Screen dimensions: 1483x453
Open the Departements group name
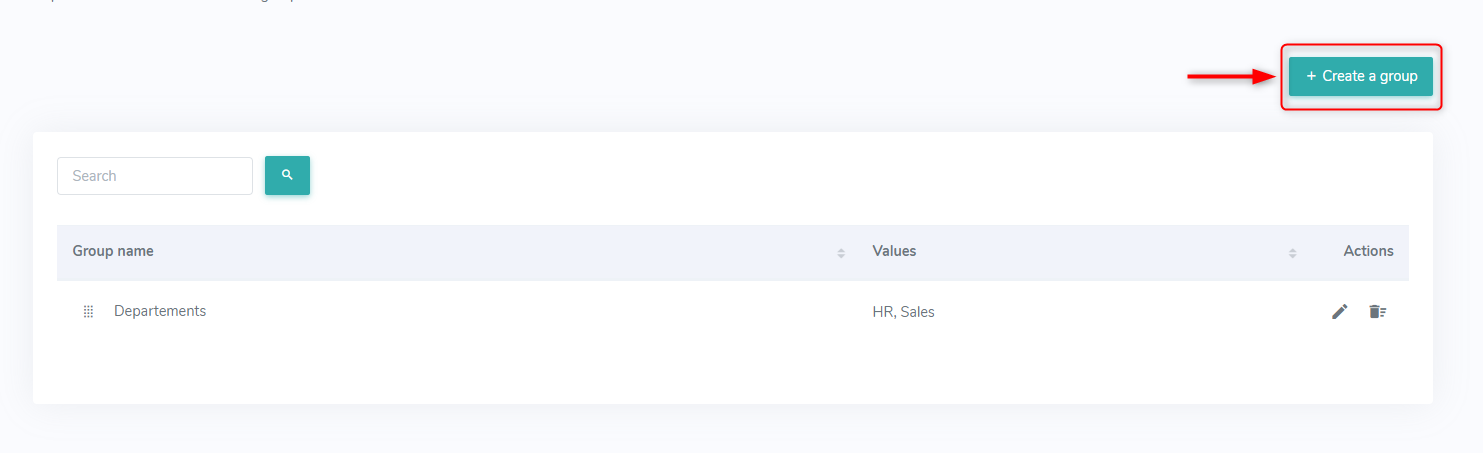pos(160,311)
